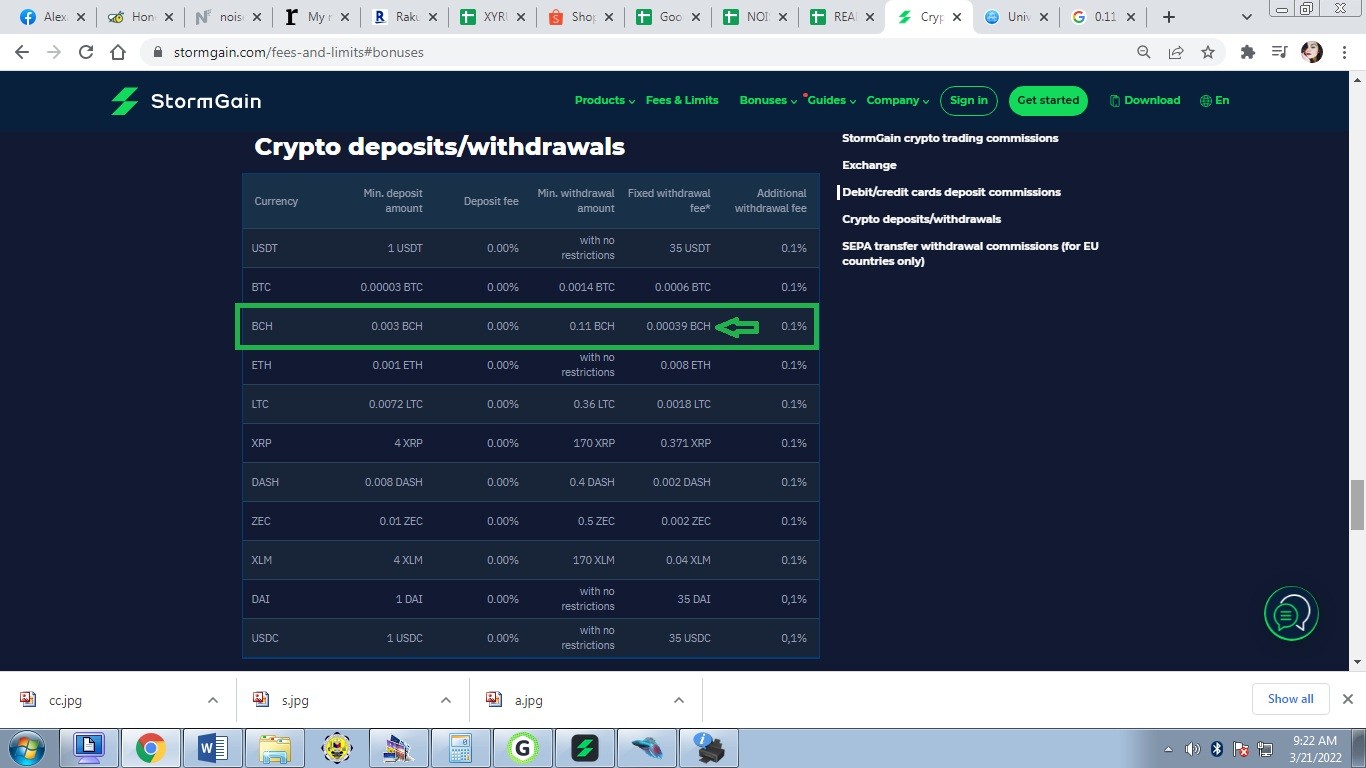Open options arrow for cc.jpg download
The height and width of the screenshot is (768, 1366).
[212, 700]
